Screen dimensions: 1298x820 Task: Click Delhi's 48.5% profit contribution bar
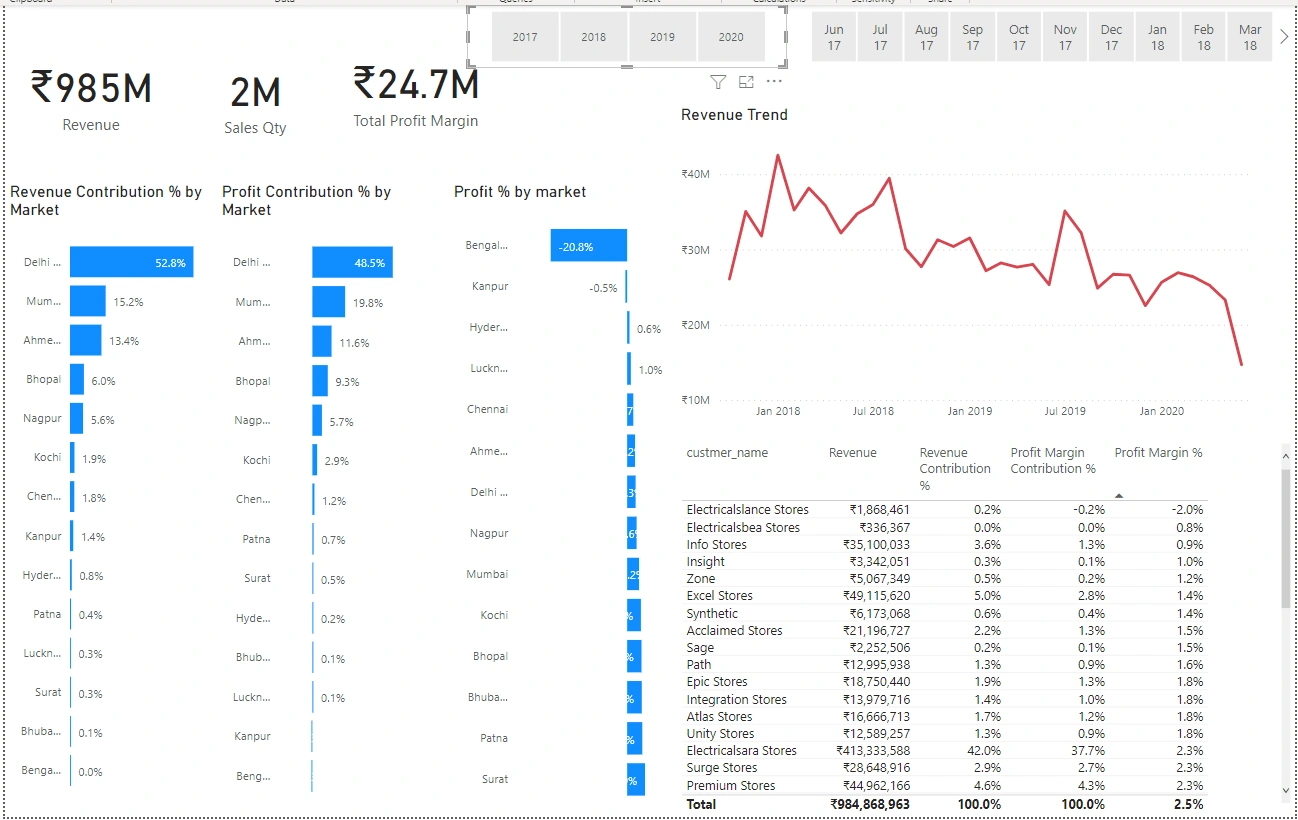click(x=352, y=262)
